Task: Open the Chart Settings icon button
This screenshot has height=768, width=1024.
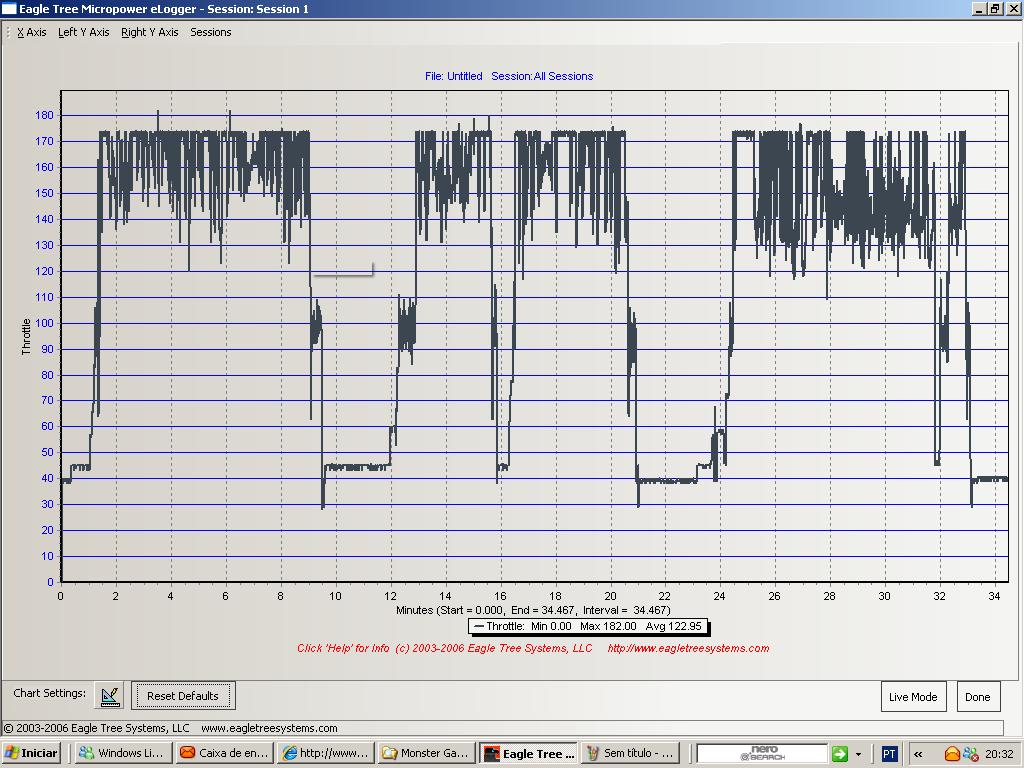Action: [x=110, y=696]
